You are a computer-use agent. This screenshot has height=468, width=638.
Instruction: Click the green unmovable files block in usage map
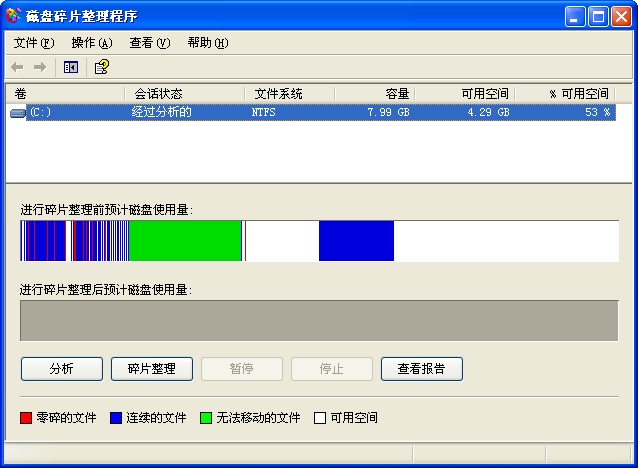[x=185, y=241]
